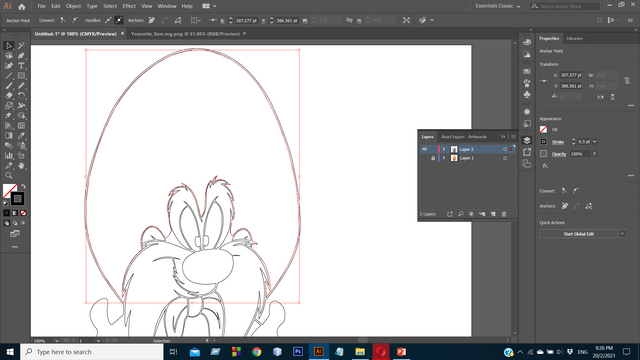Toggle constrain width and height proportions link
The height and width of the screenshot is (360, 640).
627,81
